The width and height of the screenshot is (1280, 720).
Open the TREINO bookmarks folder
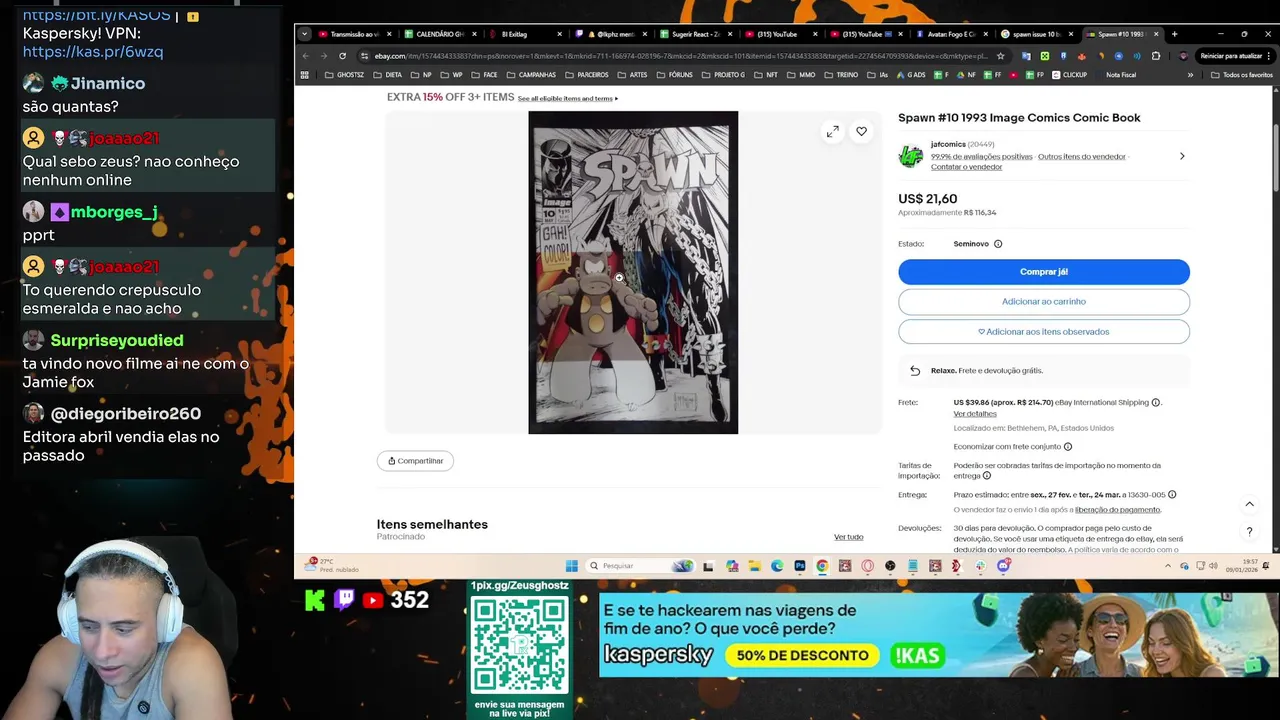pyautogui.click(x=841, y=75)
